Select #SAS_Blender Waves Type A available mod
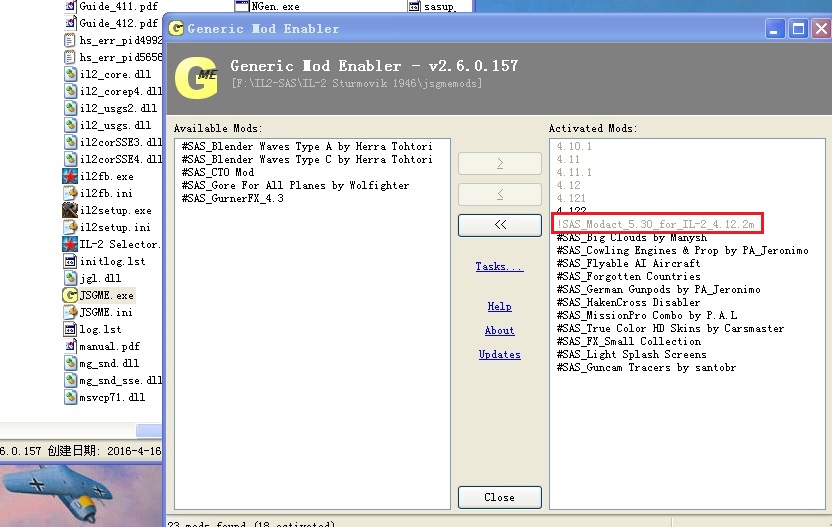 point(307,146)
